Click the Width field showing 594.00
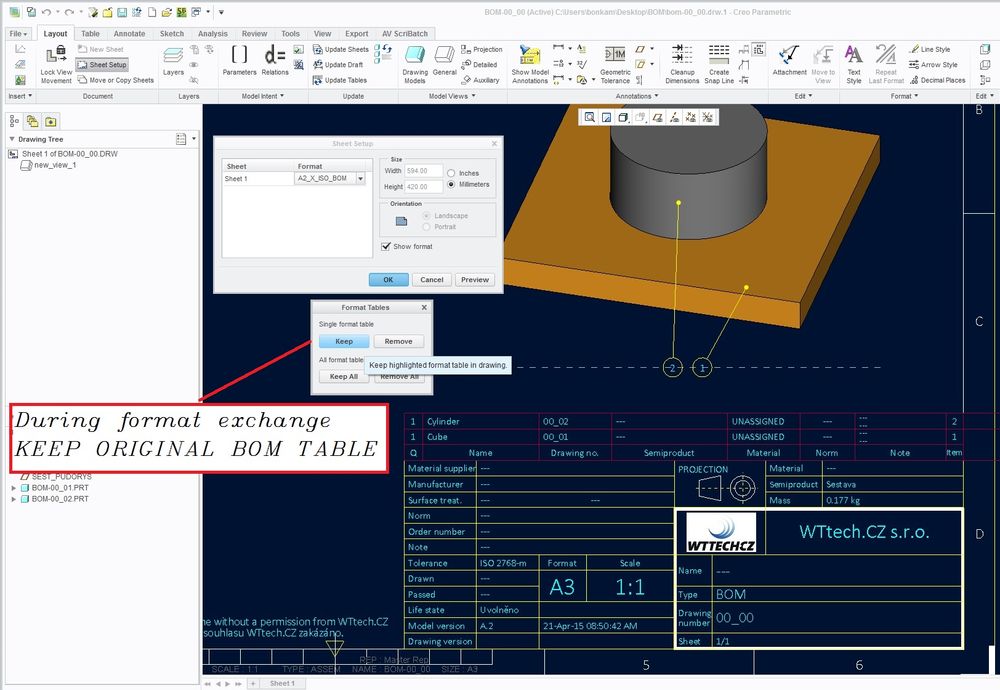This screenshot has height=690, width=1000. coord(423,171)
